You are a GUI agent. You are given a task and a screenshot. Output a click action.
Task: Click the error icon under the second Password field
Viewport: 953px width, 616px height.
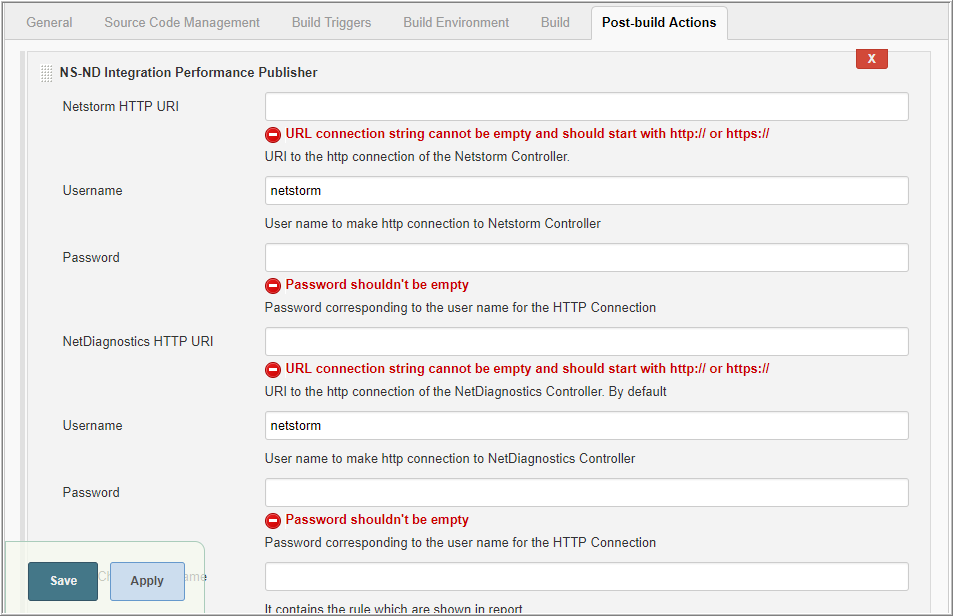click(x=273, y=520)
